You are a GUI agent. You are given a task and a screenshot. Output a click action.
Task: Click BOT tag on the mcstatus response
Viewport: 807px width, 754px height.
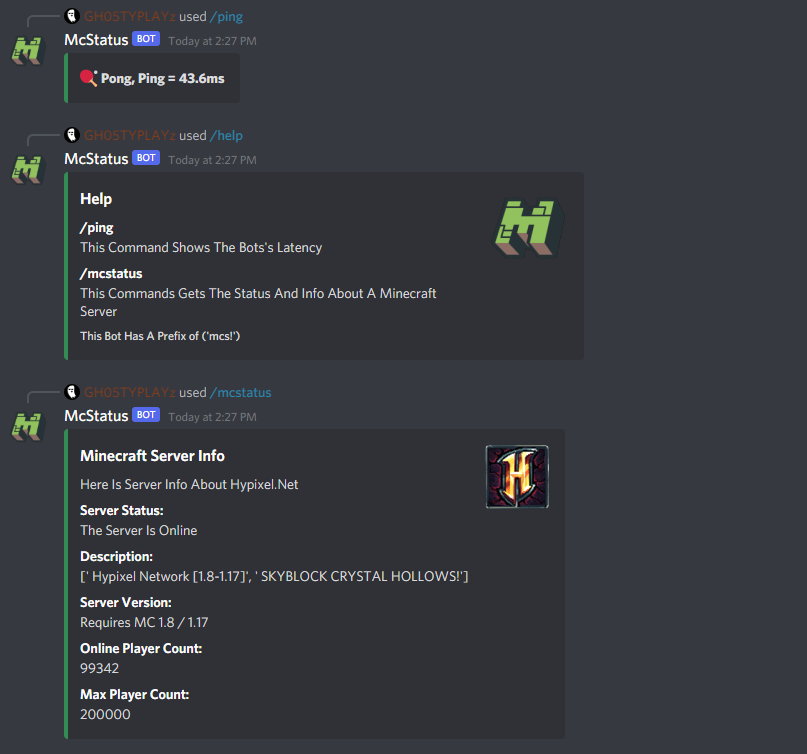(146, 415)
